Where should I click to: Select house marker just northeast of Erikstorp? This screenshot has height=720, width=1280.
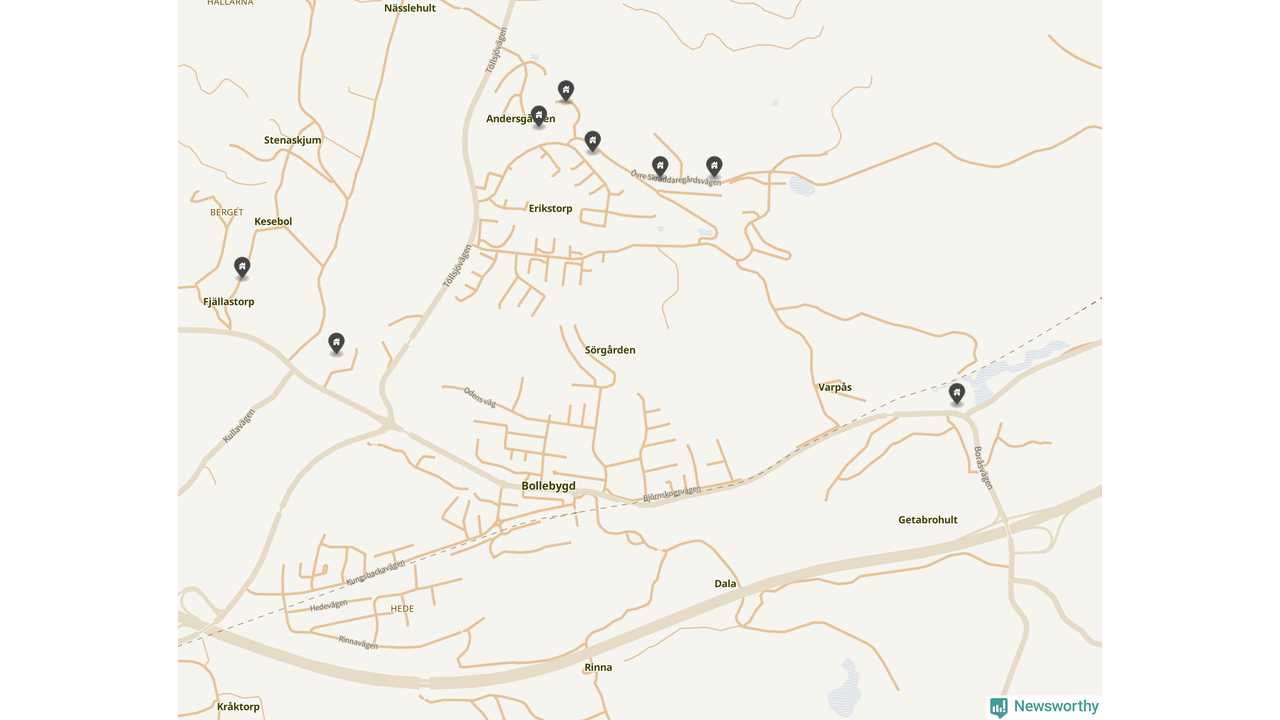point(593,141)
